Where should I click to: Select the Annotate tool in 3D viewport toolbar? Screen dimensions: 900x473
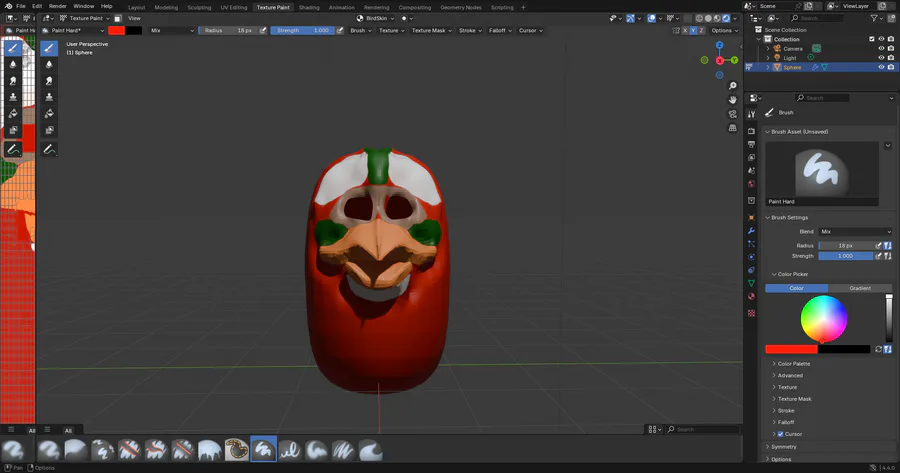[49, 149]
